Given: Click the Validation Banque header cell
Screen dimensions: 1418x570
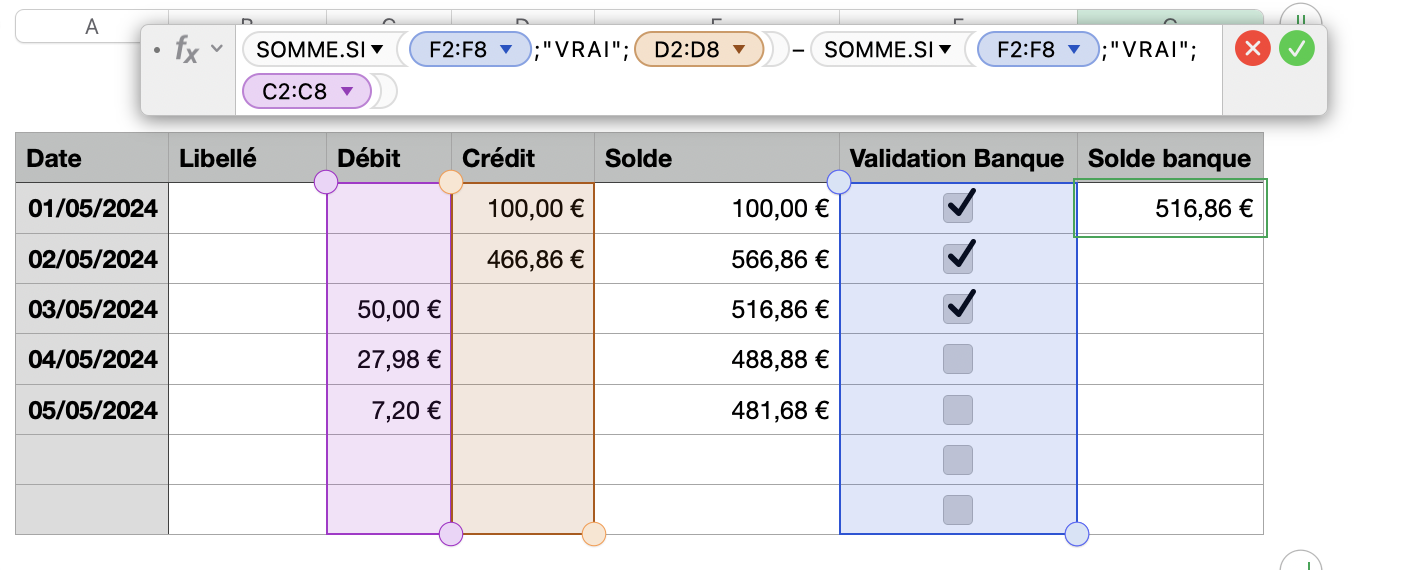Looking at the screenshot, I should [957, 158].
